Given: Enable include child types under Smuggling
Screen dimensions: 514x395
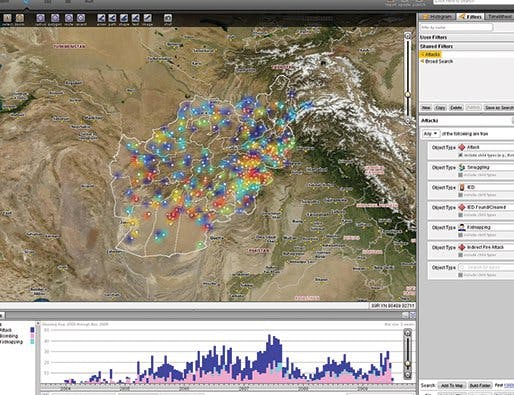Looking at the screenshot, I should [x=460, y=175].
